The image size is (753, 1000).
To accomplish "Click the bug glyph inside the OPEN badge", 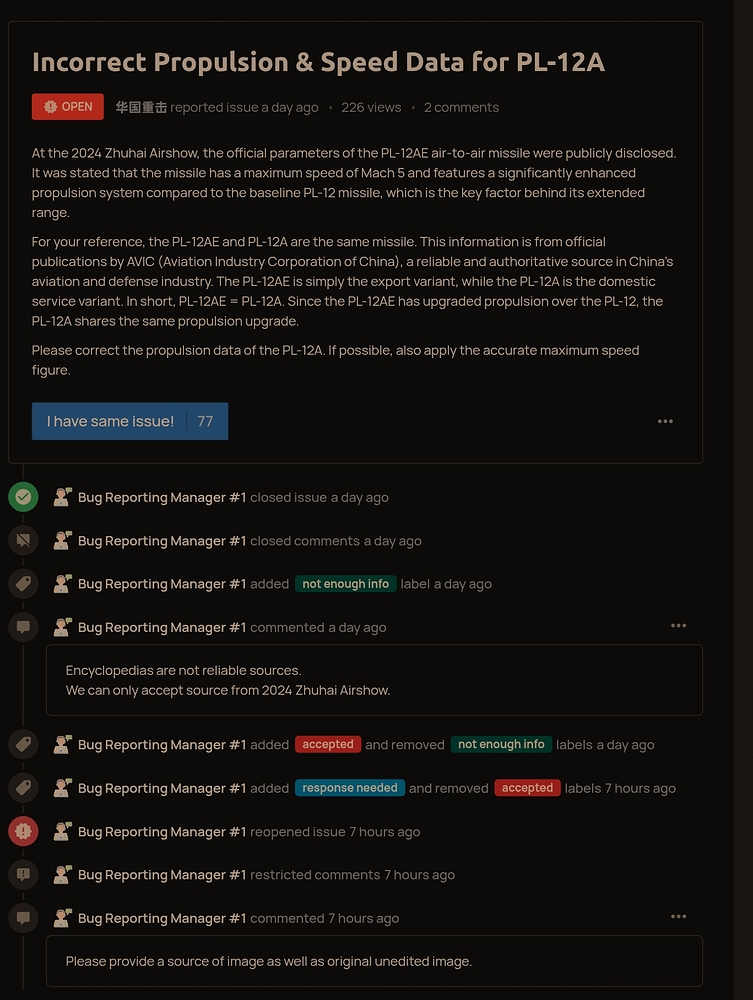I will click(x=49, y=105).
